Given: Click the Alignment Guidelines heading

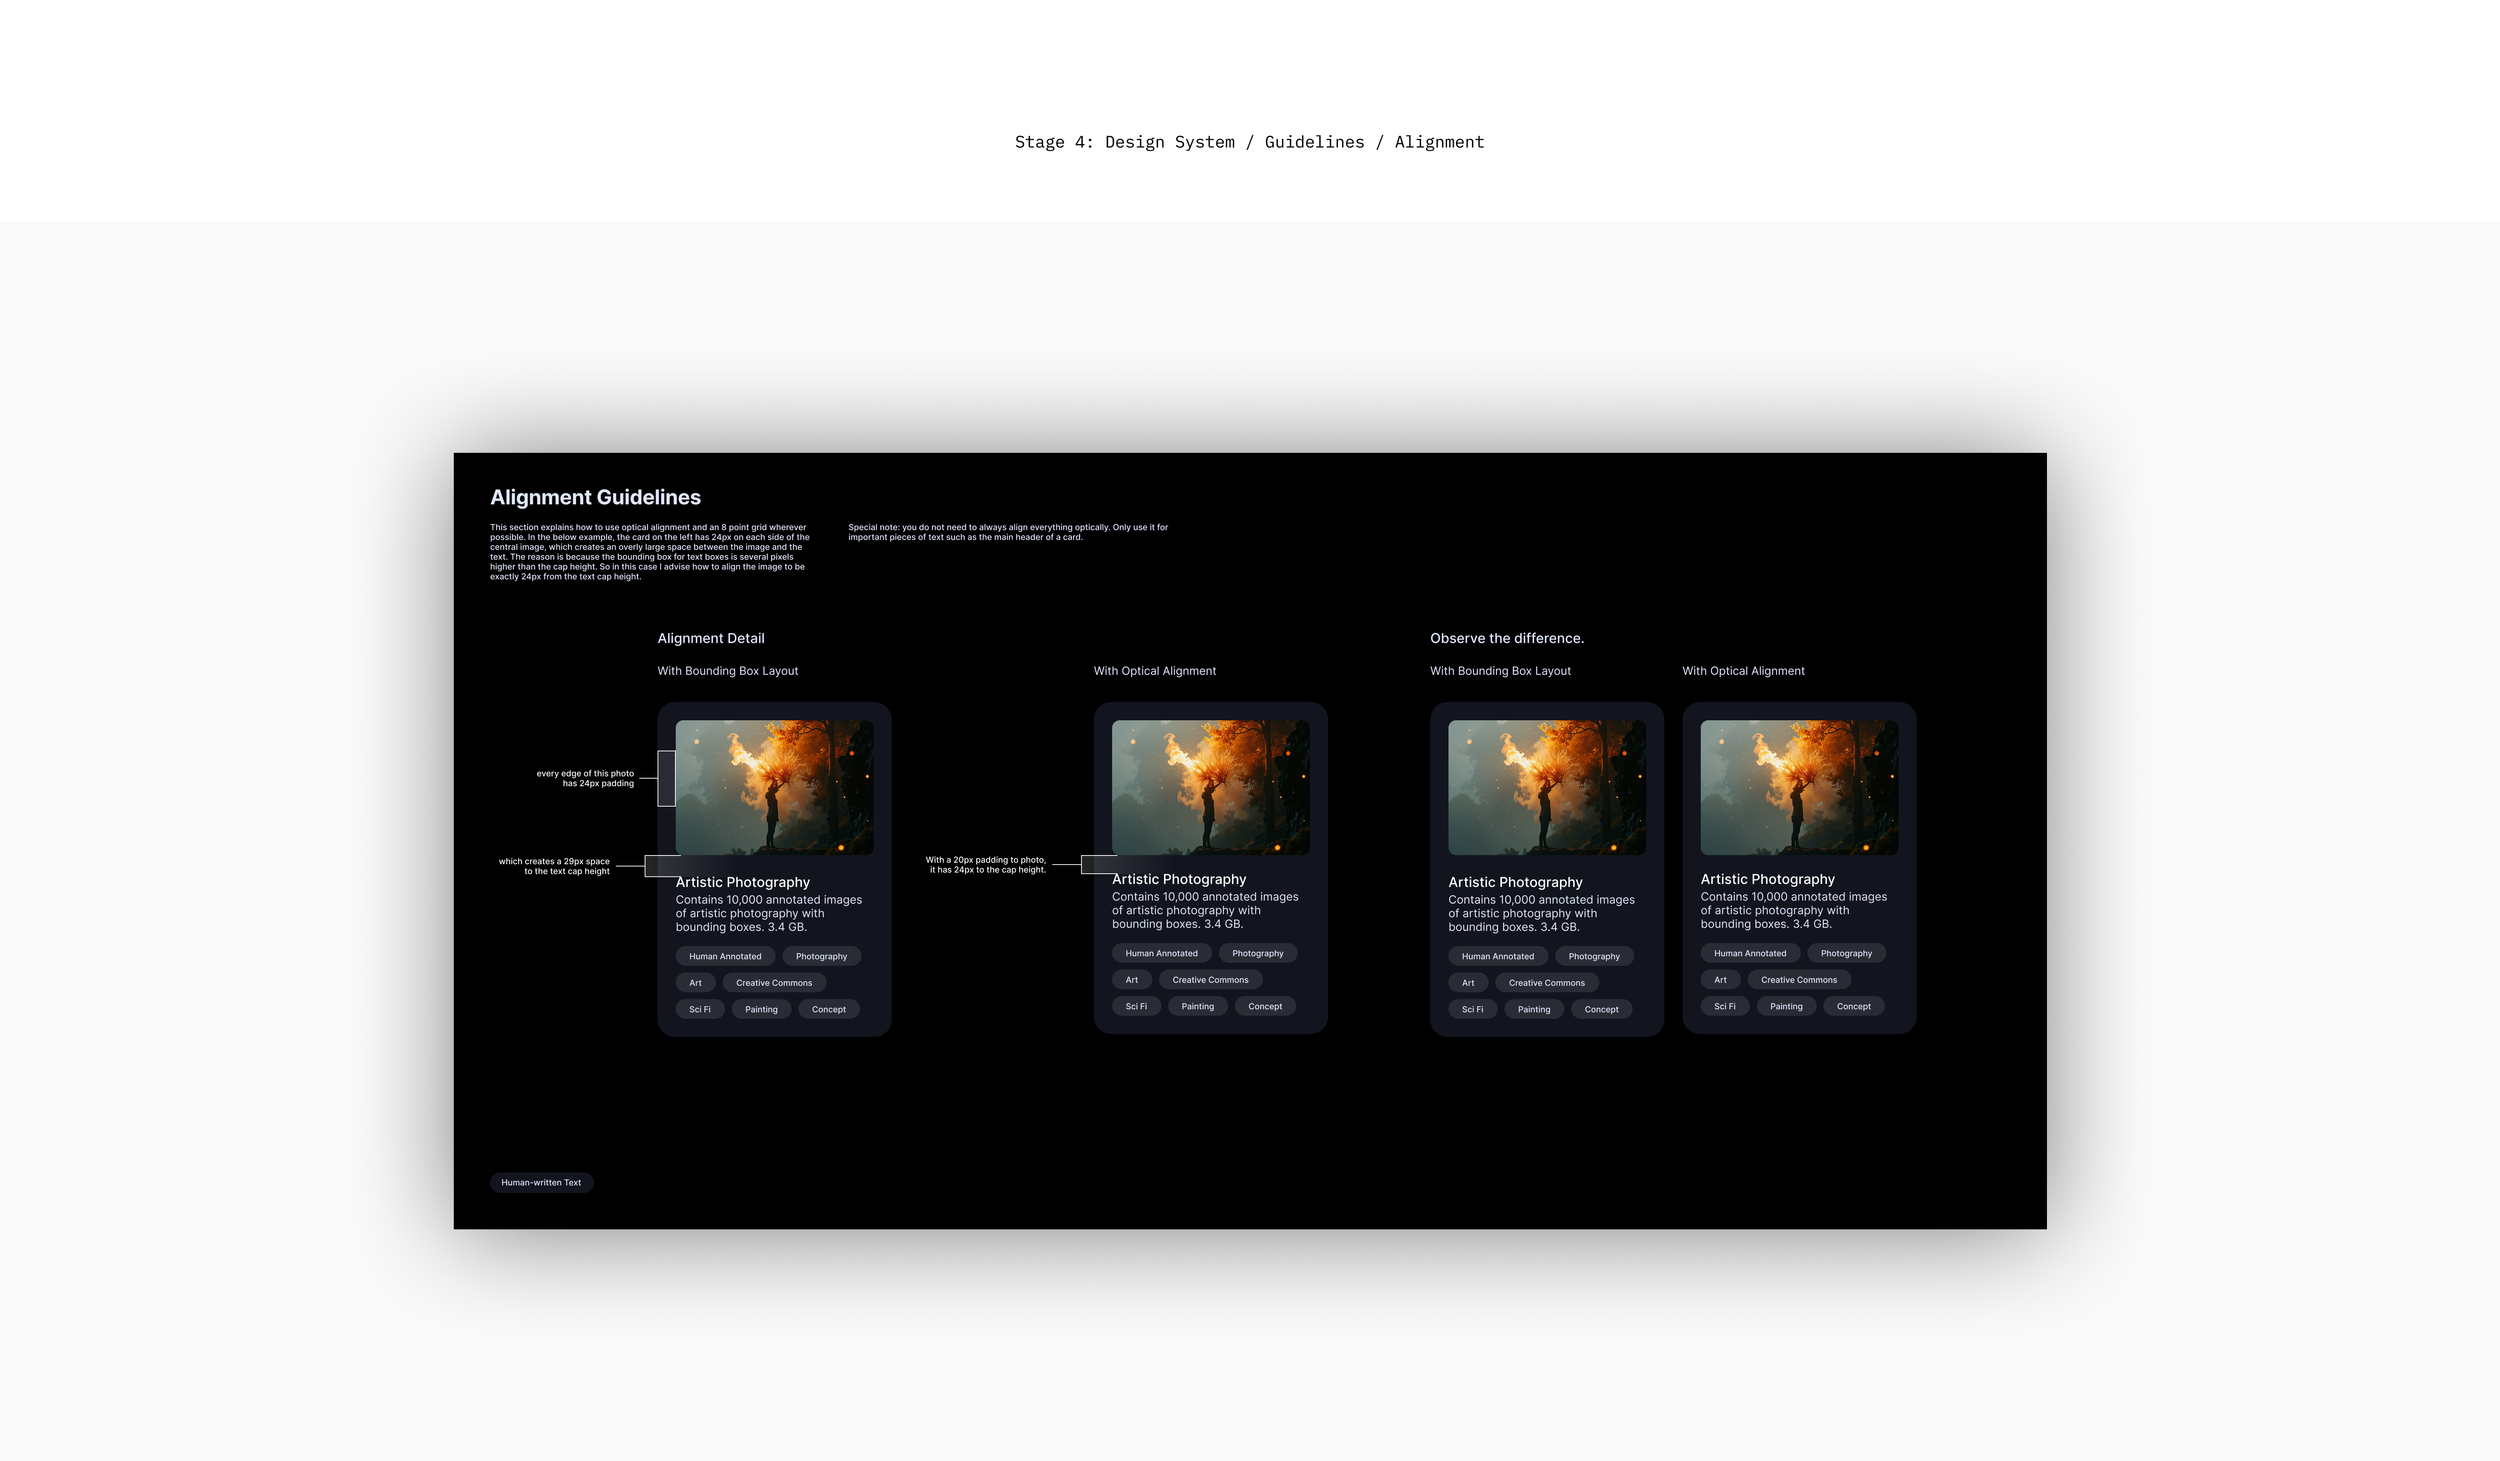Looking at the screenshot, I should (x=595, y=497).
